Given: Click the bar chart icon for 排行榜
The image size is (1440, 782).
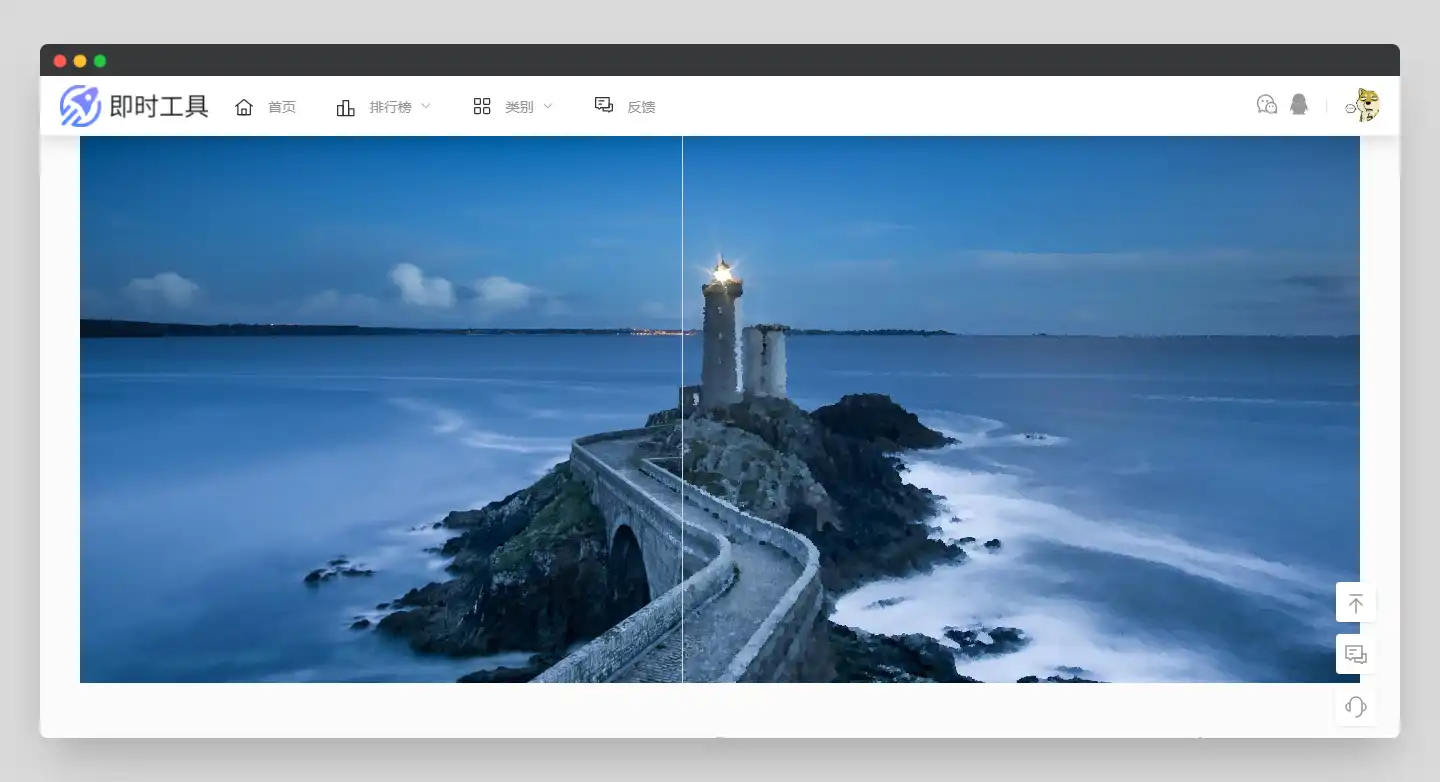Looking at the screenshot, I should click(x=345, y=107).
